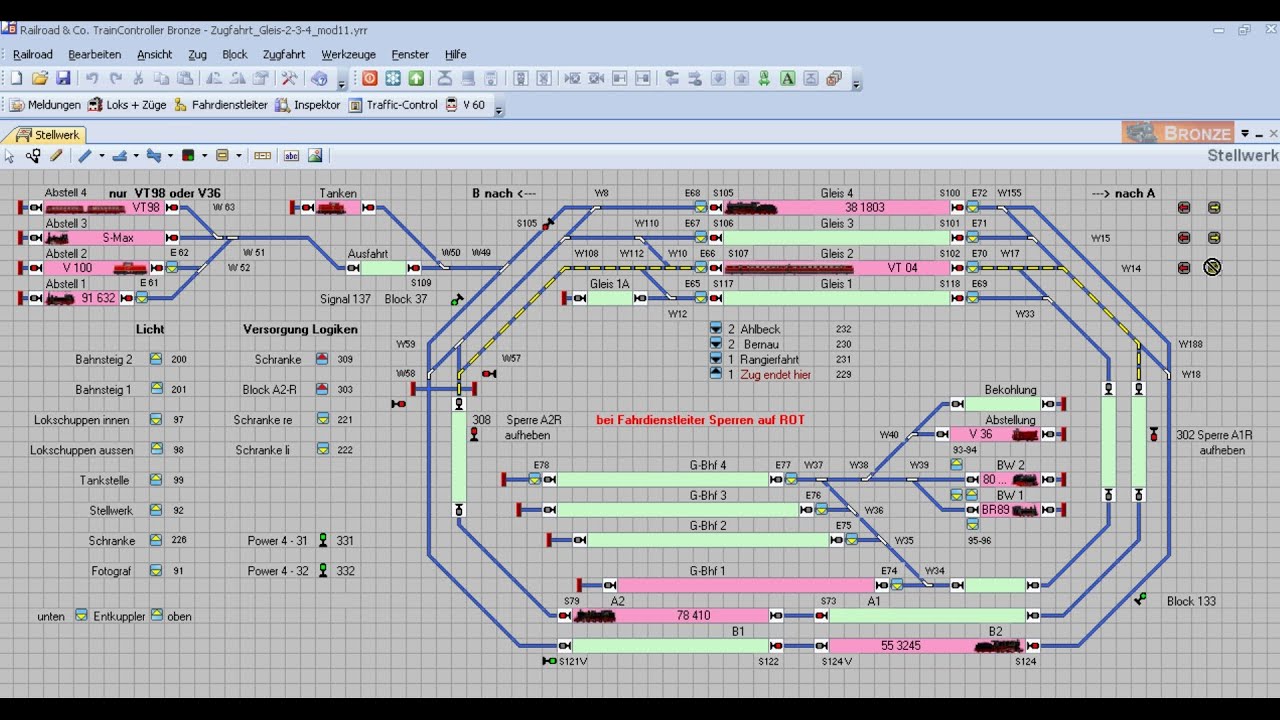Toggle the Fotograf switch 91
Screen dimensions: 1280x720
tap(156, 571)
